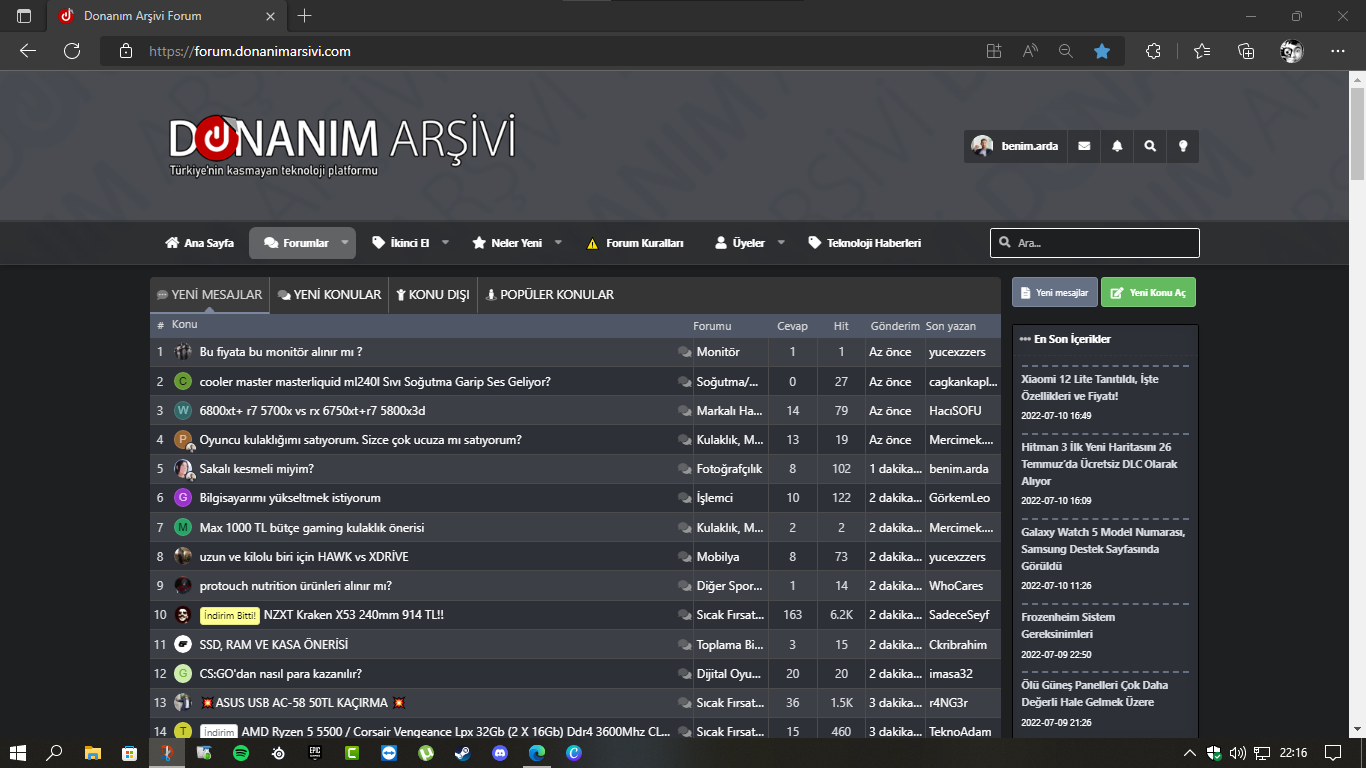Open the Edge apps icon in address bar
The width and height of the screenshot is (1366, 768).
click(x=993, y=51)
